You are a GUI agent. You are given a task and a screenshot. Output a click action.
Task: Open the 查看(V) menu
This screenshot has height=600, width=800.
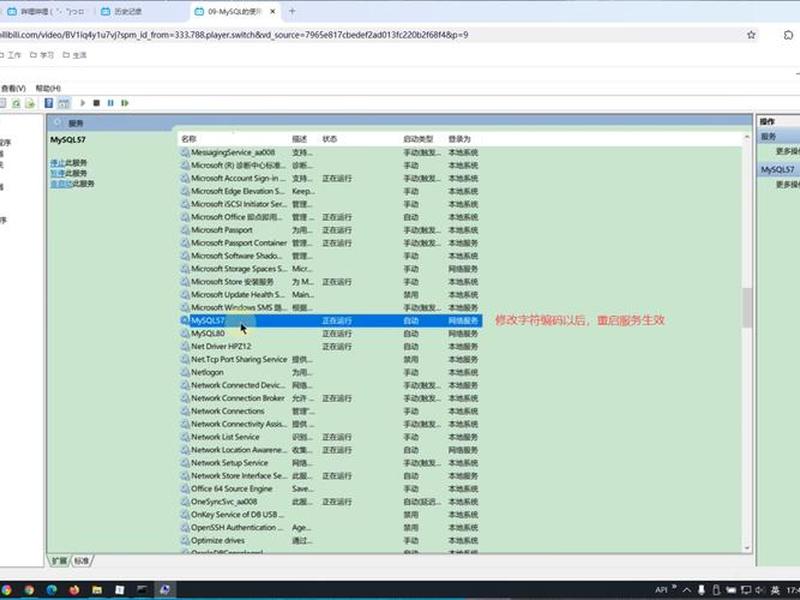pyautogui.click(x=13, y=88)
